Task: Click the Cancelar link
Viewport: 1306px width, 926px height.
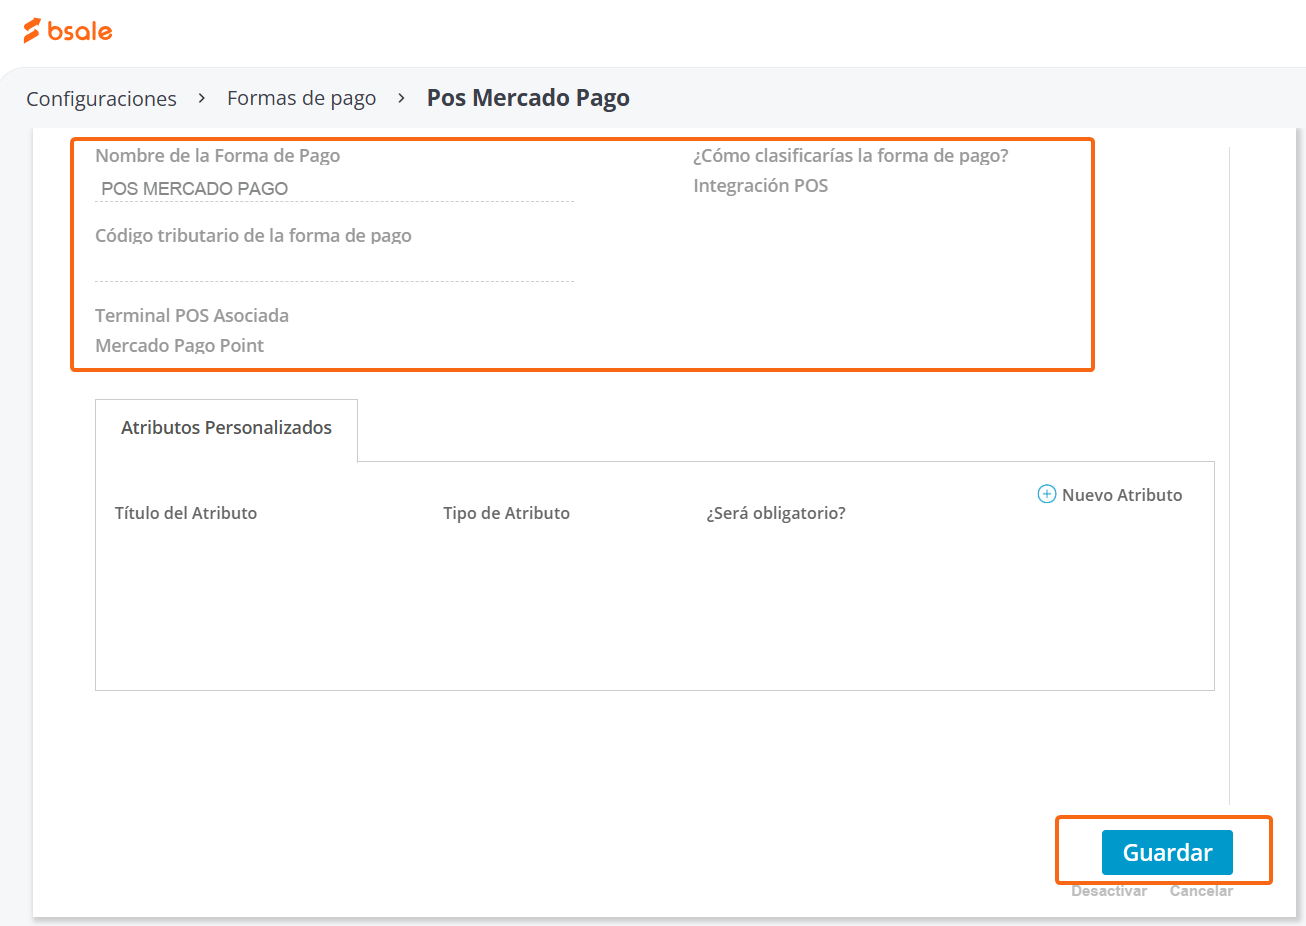Action: [1201, 891]
